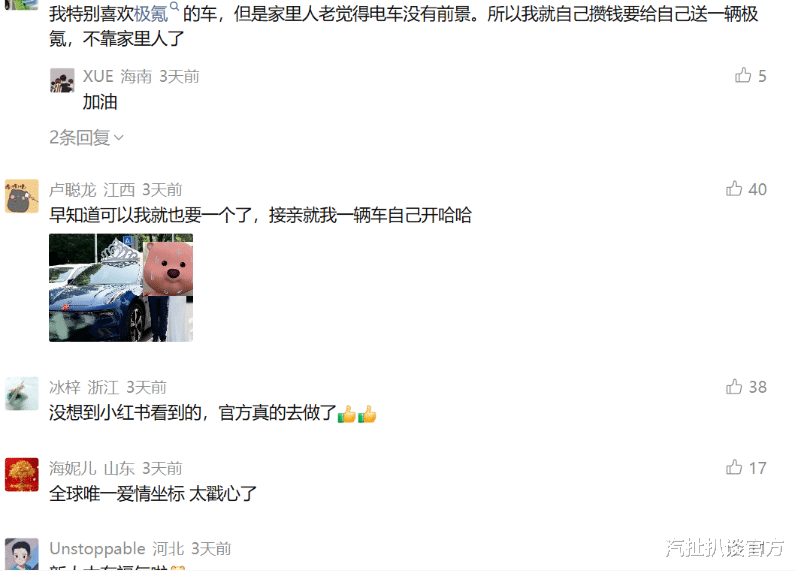Click username Unstoppable
Viewport: 795px width, 571px height.
coord(97,549)
